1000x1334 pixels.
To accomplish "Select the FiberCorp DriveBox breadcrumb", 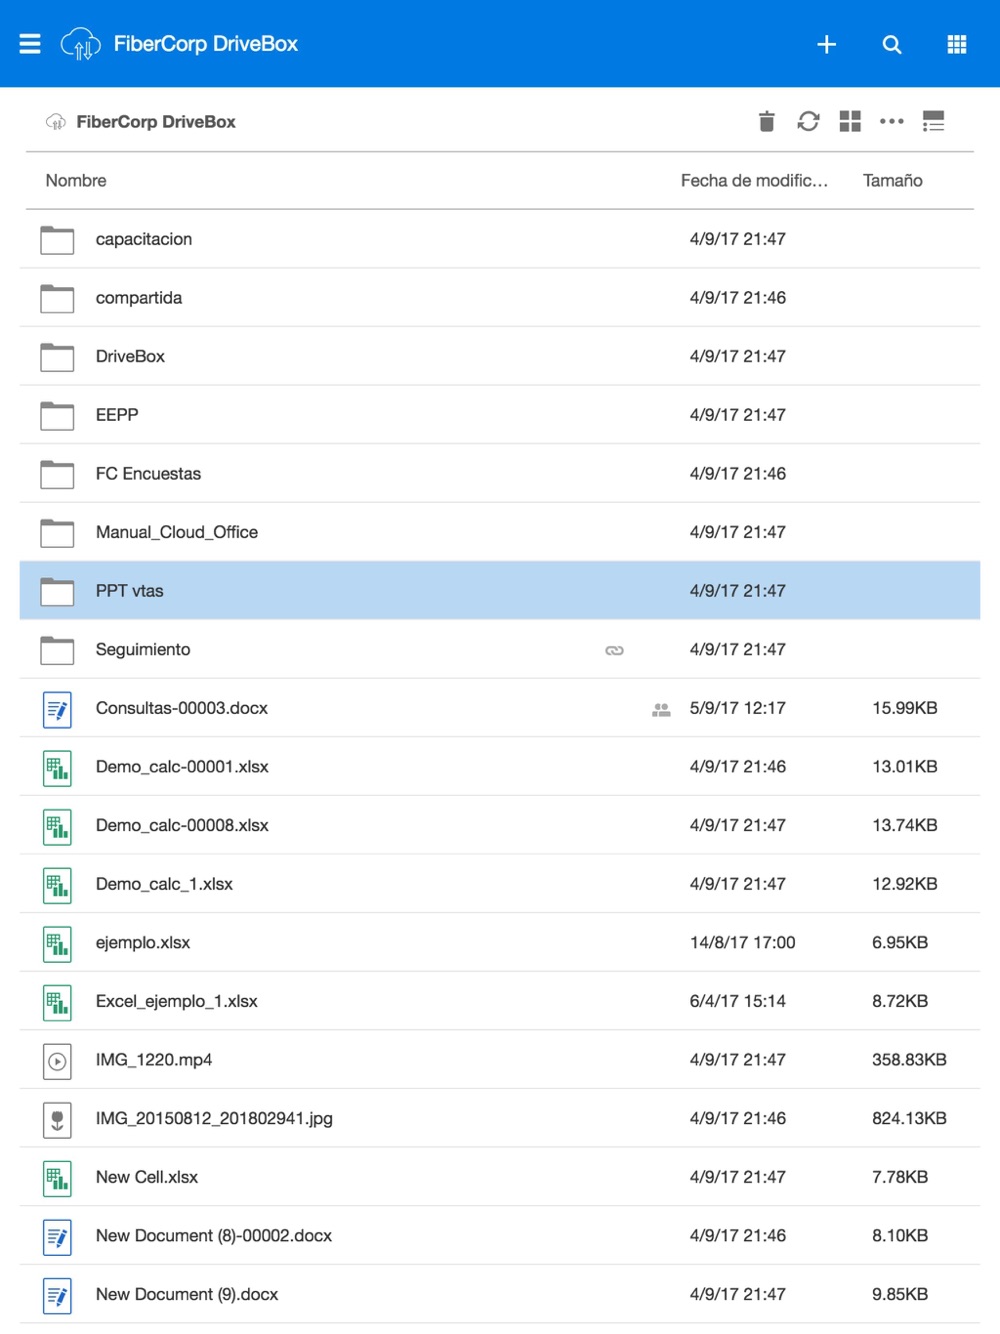I will pyautogui.click(x=156, y=122).
